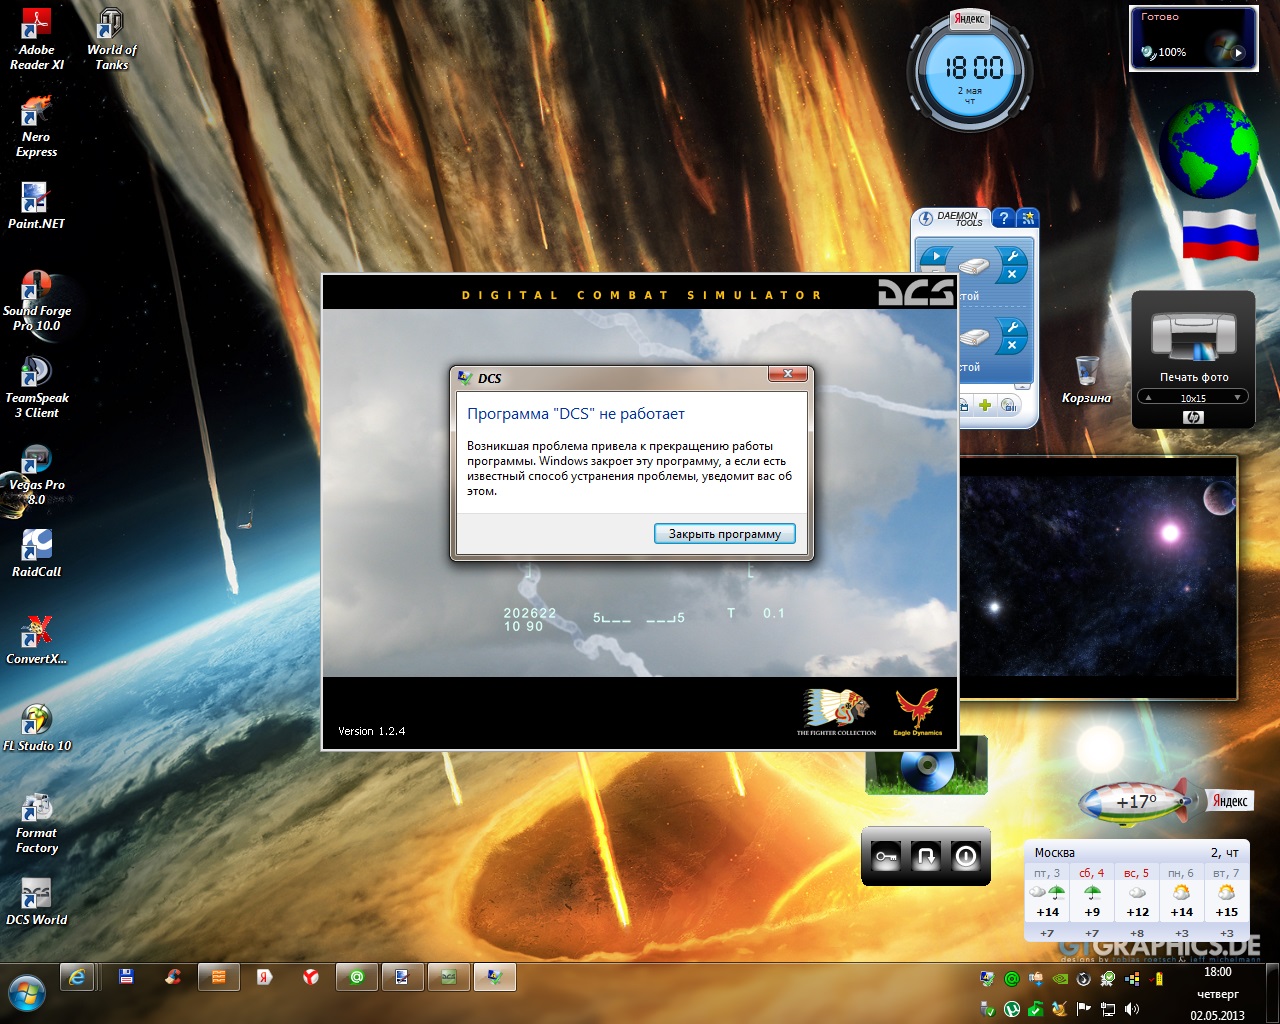Select the Paint.NET desktop shortcut

[36, 206]
